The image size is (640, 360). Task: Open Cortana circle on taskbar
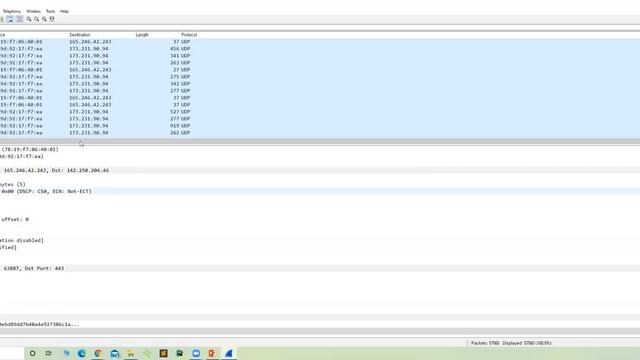[32, 353]
